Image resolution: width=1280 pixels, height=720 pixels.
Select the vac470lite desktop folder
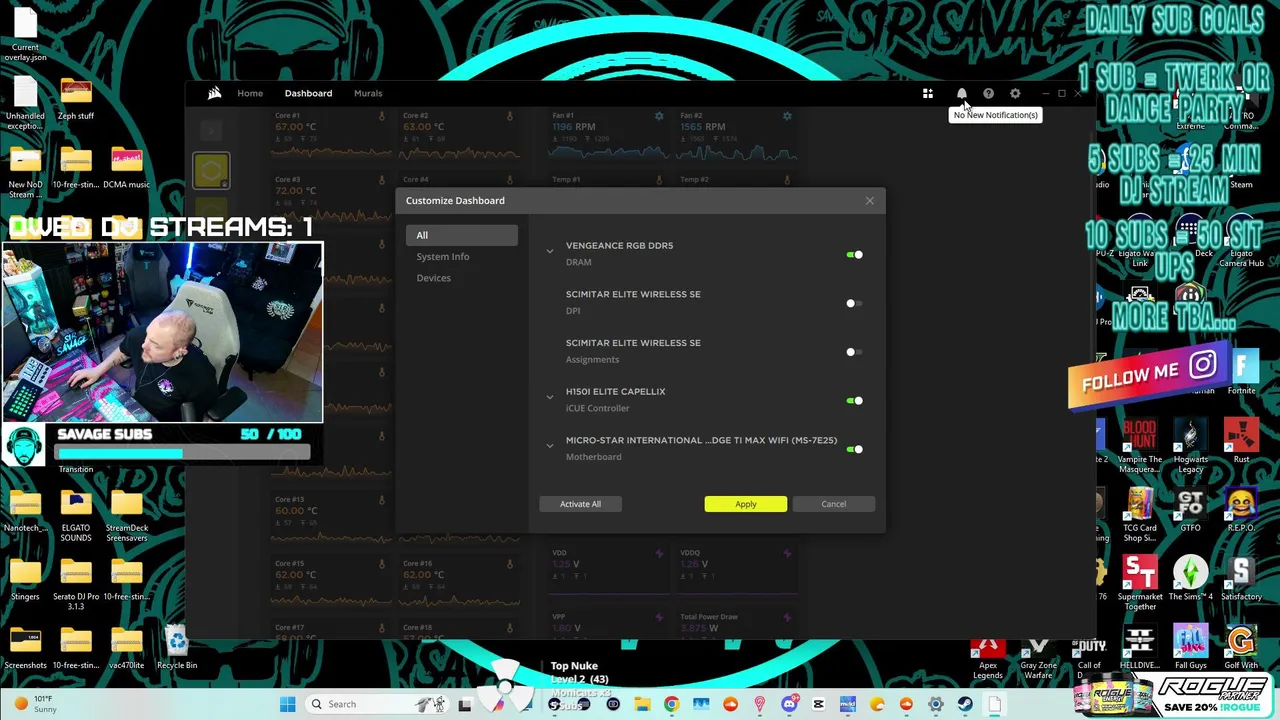(126, 649)
